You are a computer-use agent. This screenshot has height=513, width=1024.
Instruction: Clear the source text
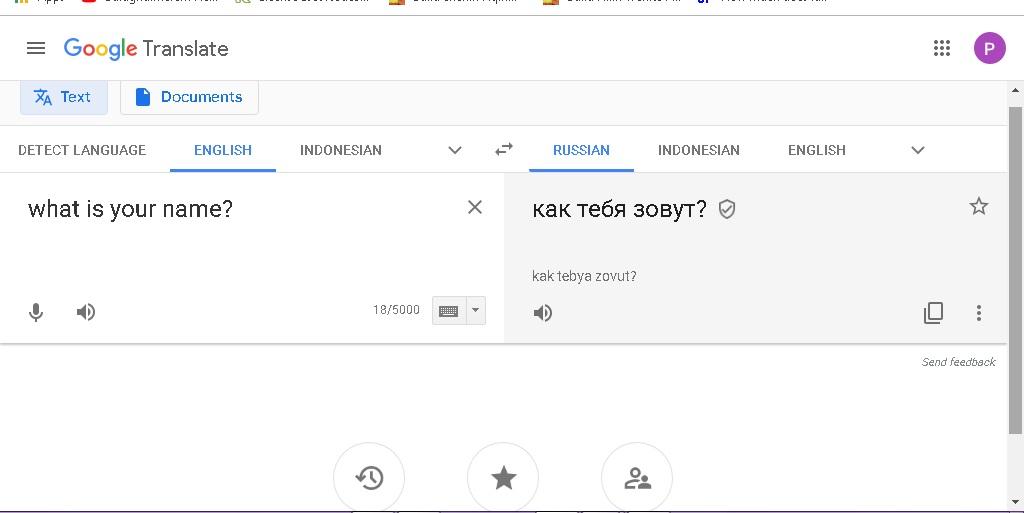pyautogui.click(x=475, y=207)
